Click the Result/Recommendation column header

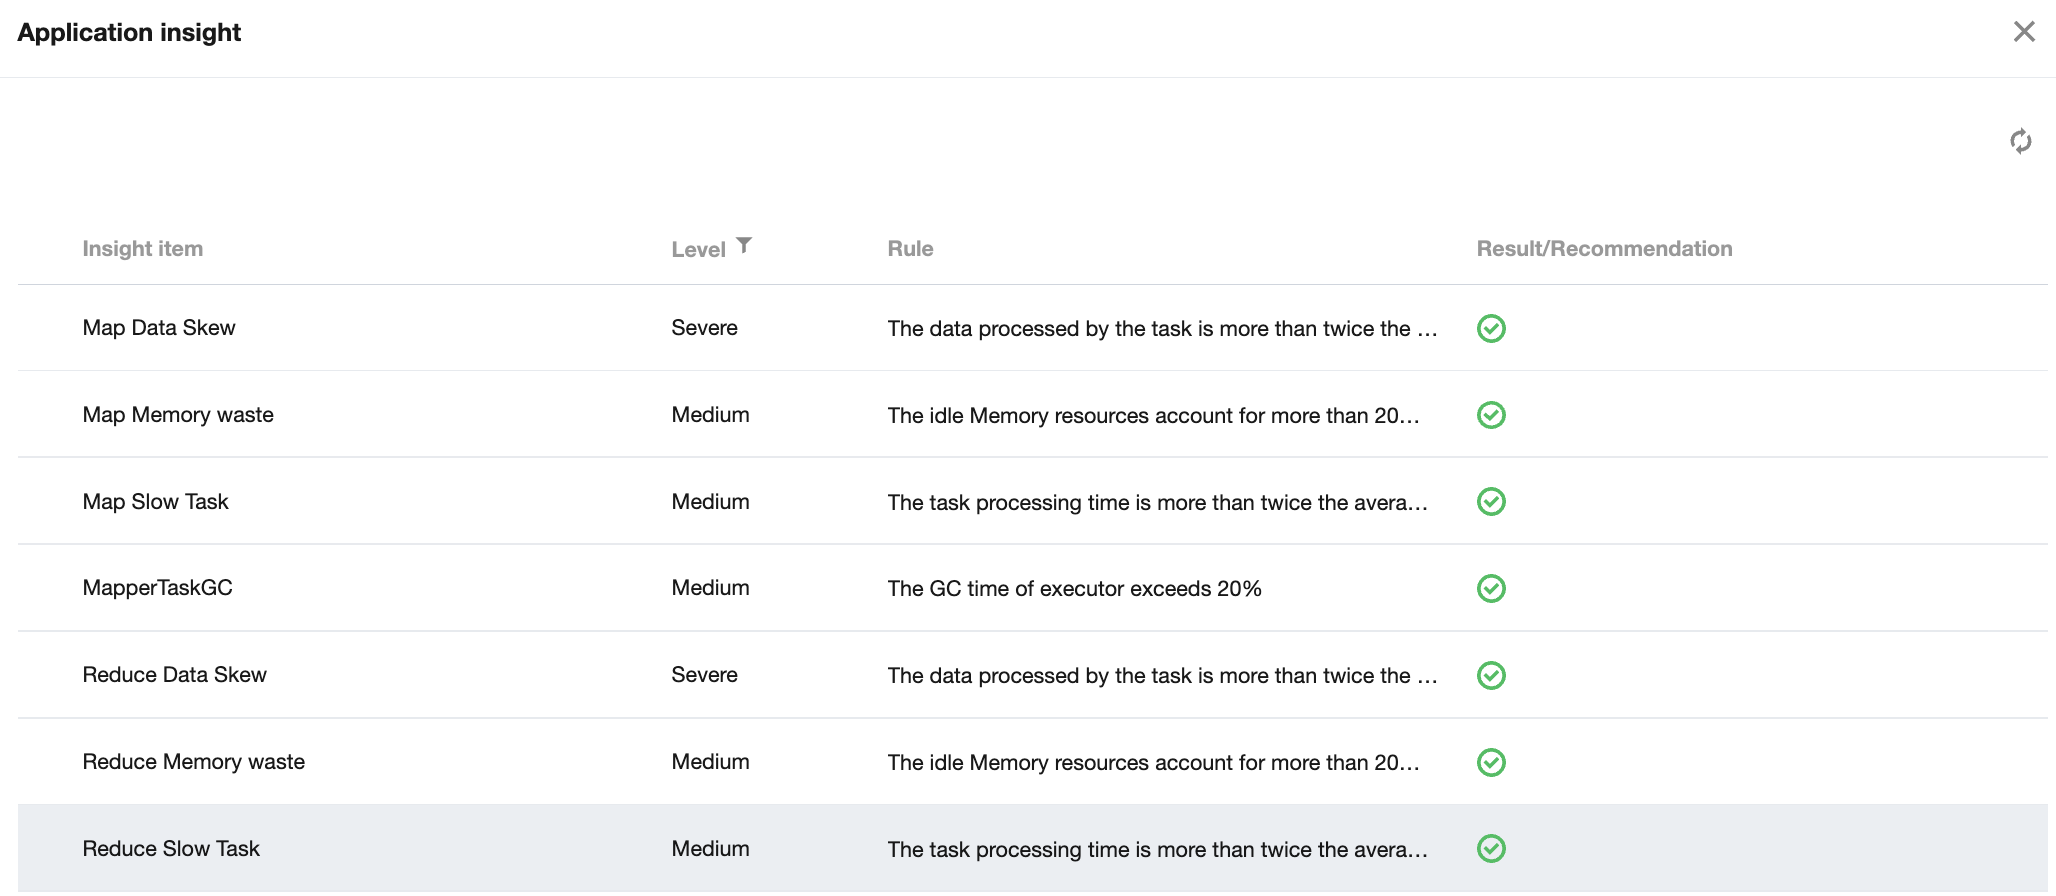[1604, 249]
